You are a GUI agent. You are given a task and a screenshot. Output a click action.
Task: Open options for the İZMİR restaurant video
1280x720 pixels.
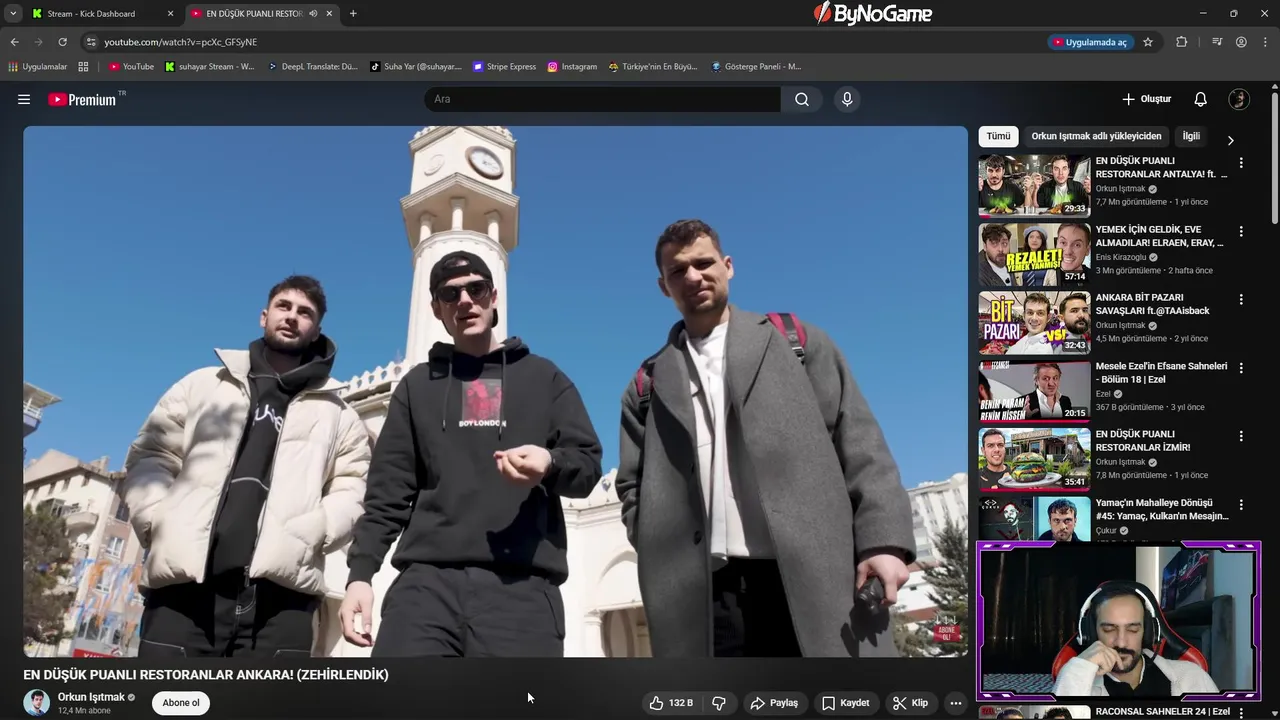coord(1241,436)
